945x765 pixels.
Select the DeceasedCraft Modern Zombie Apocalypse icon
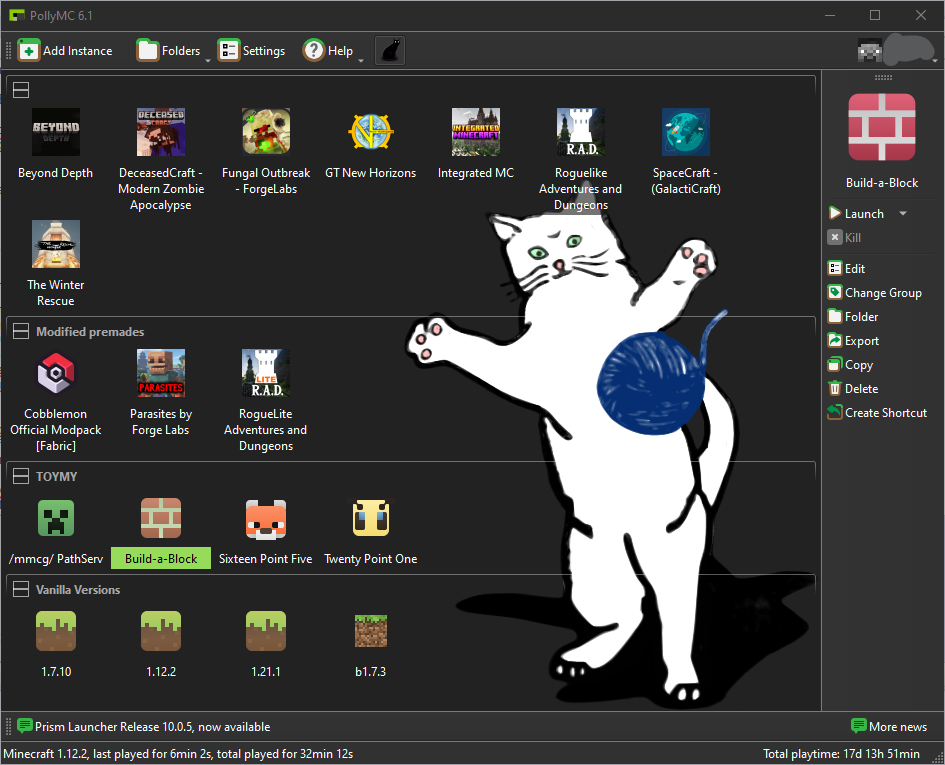pos(160,132)
